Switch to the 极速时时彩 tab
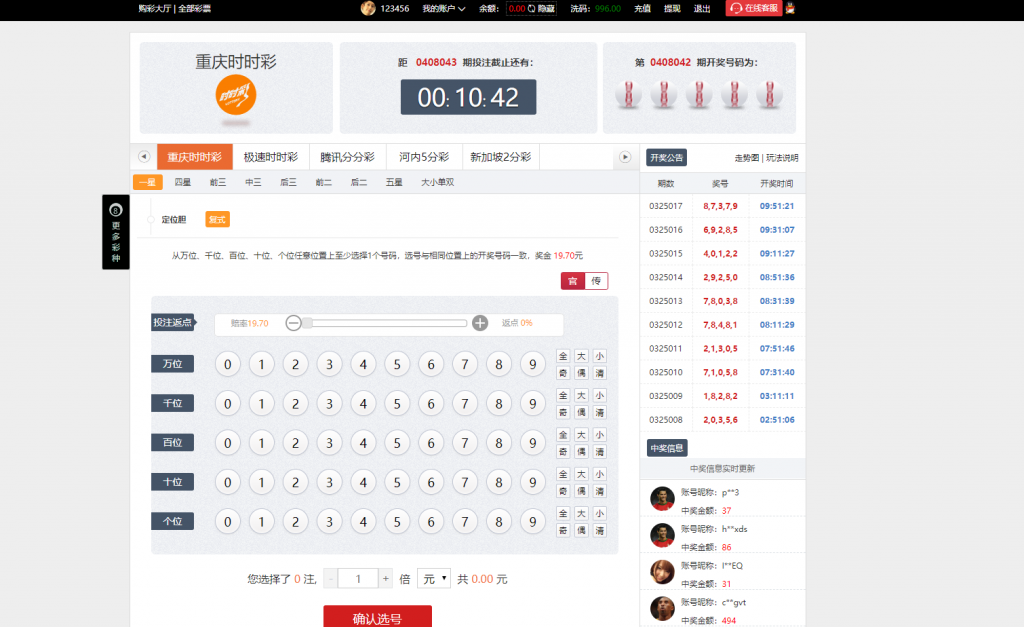 click(270, 157)
